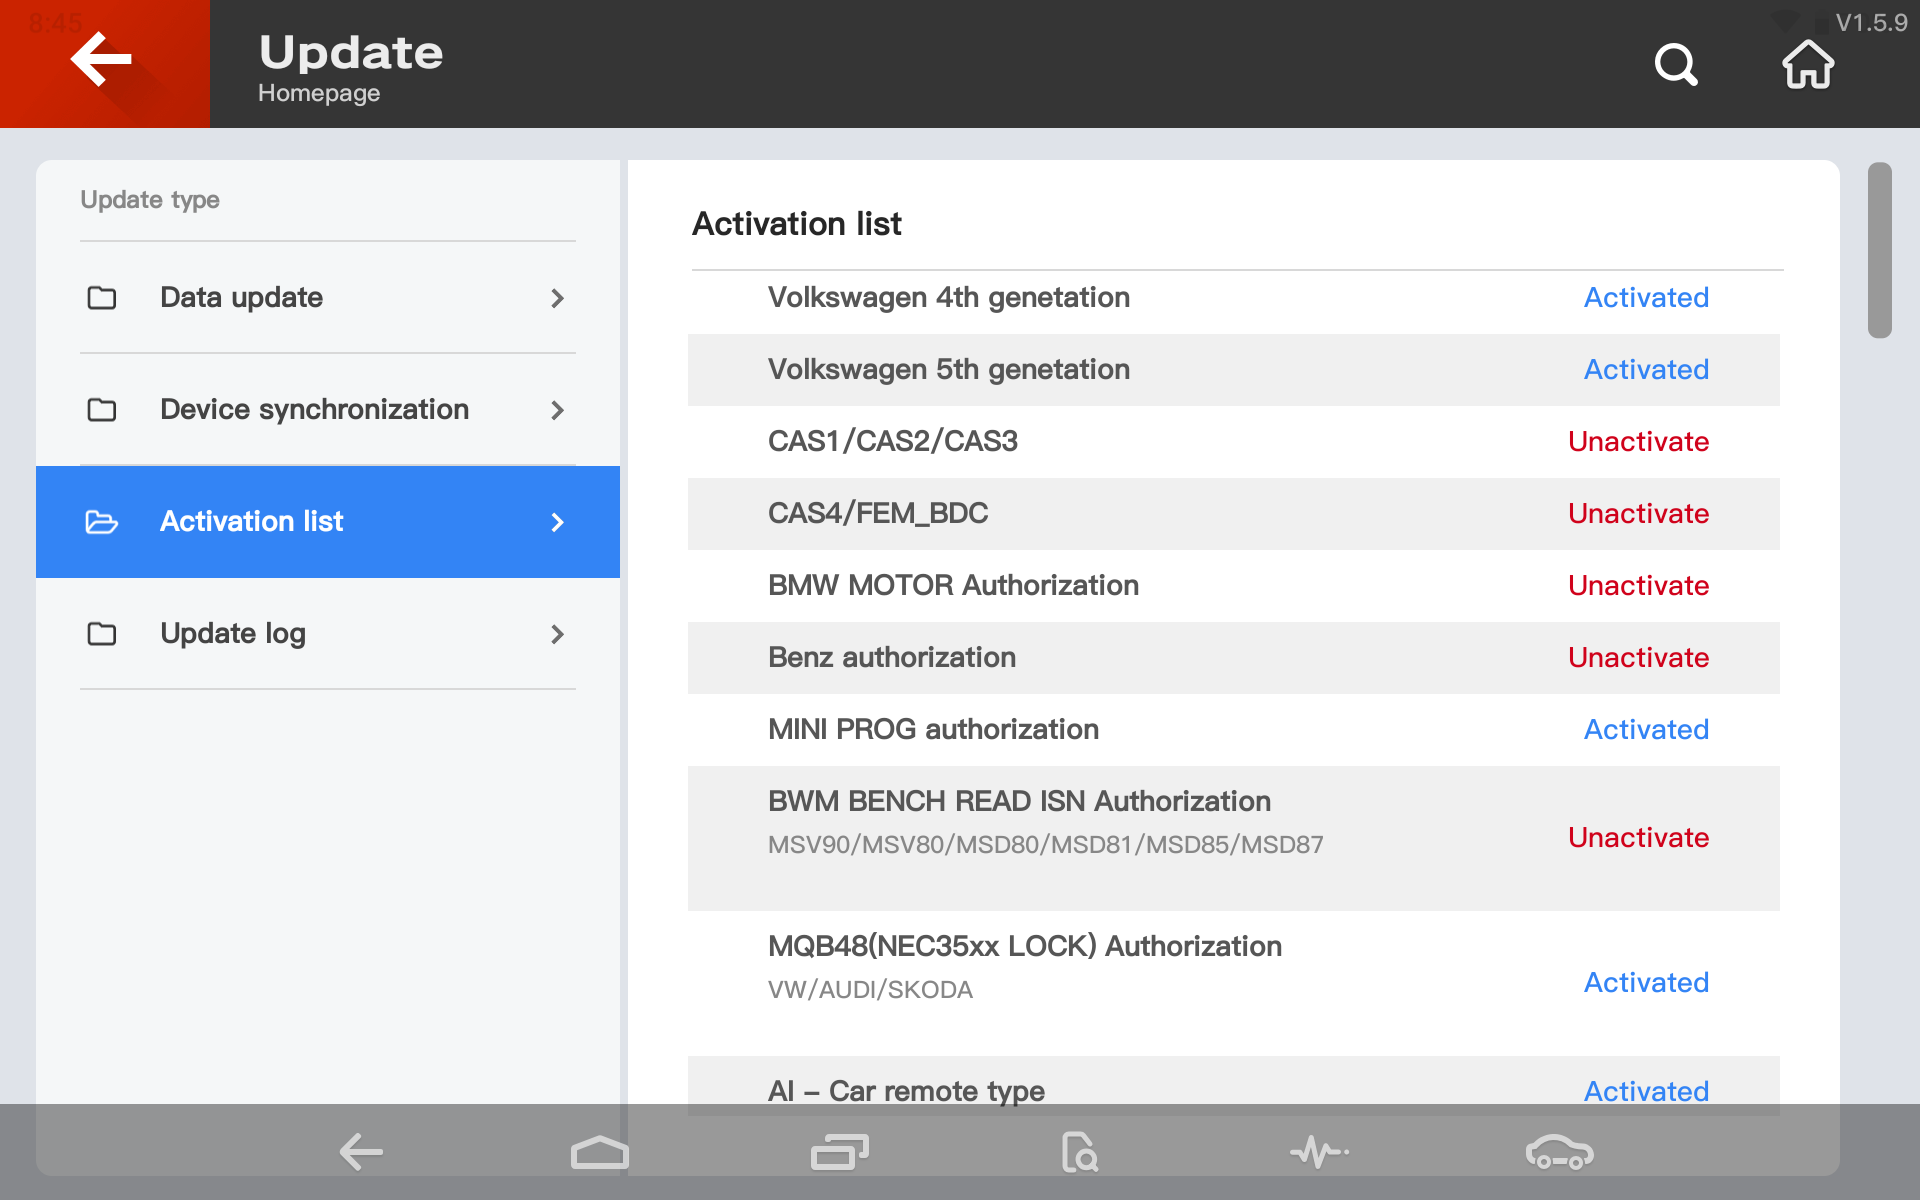Open search with the magnifier icon
This screenshot has height=1200, width=1920.
point(1676,65)
